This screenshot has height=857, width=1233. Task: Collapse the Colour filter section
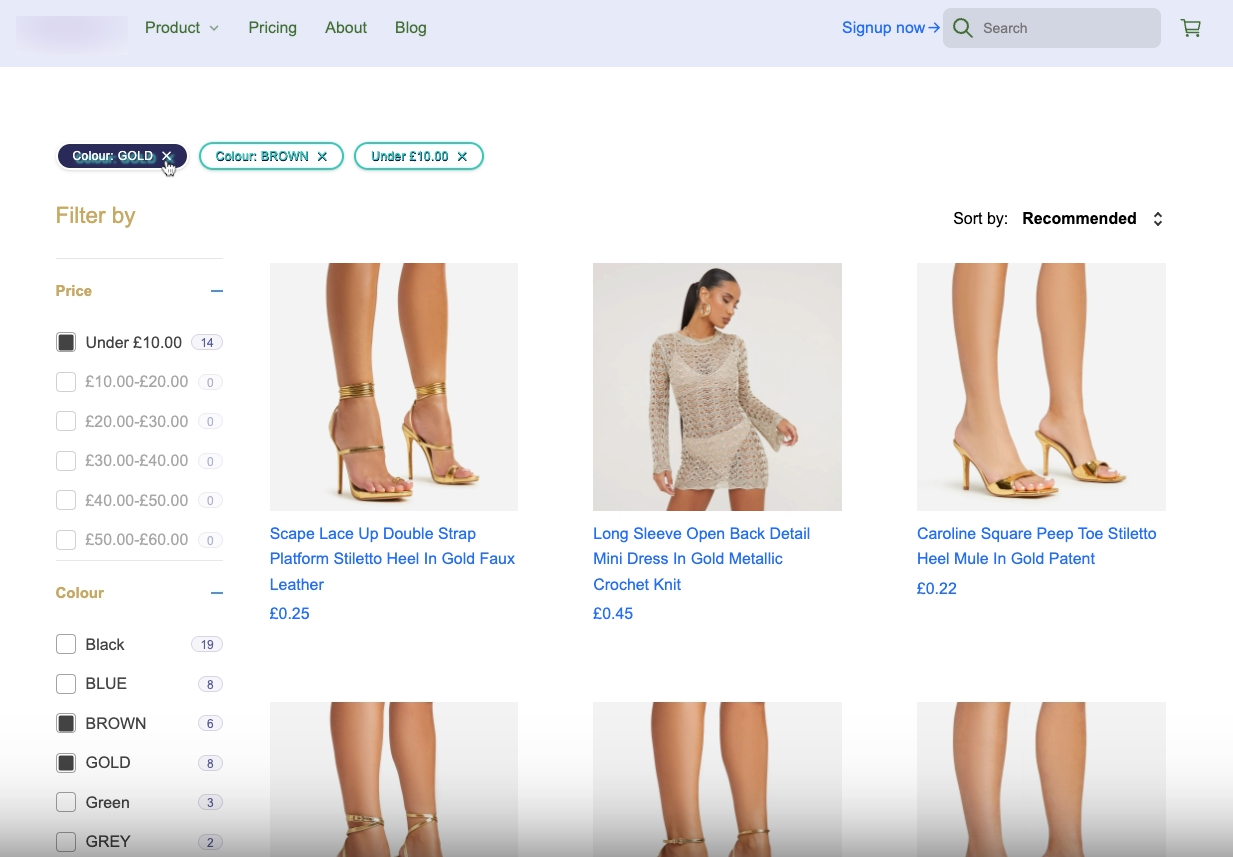[x=216, y=593]
